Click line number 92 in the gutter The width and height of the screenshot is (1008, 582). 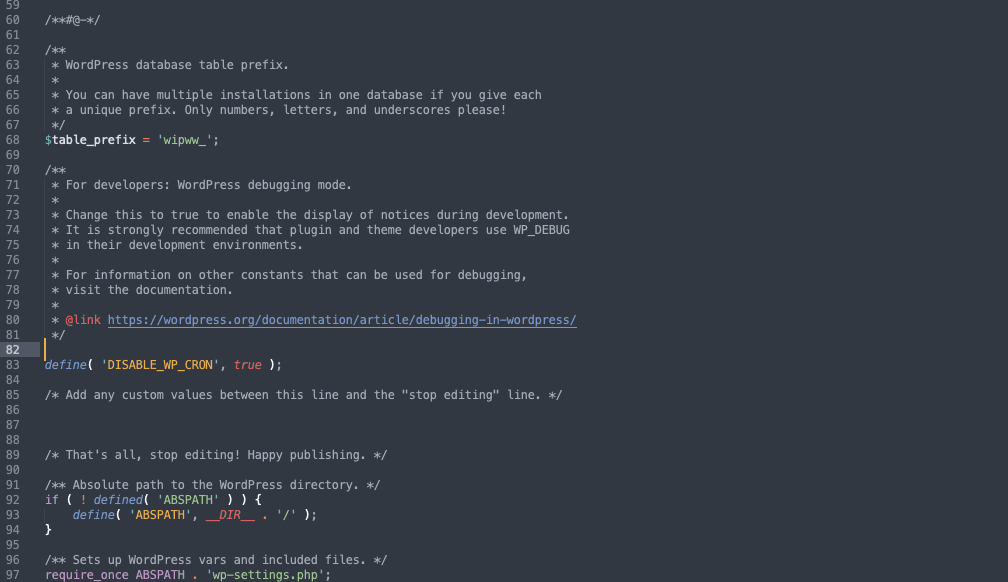(13, 500)
